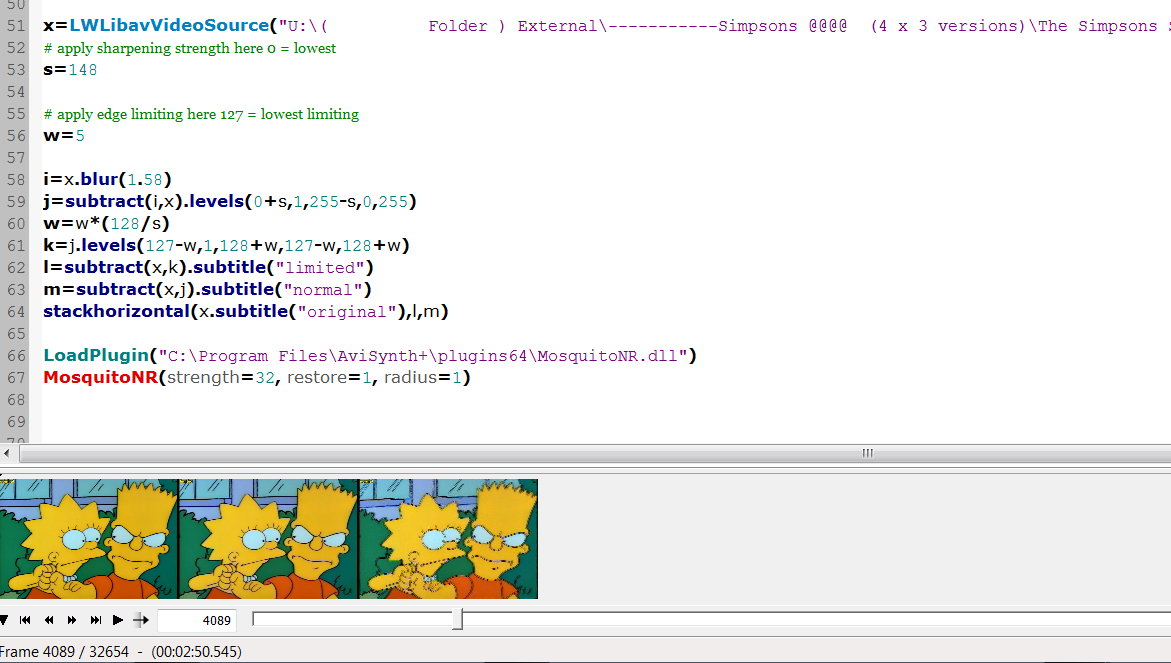Click line number 69 in the gutter

(16, 422)
